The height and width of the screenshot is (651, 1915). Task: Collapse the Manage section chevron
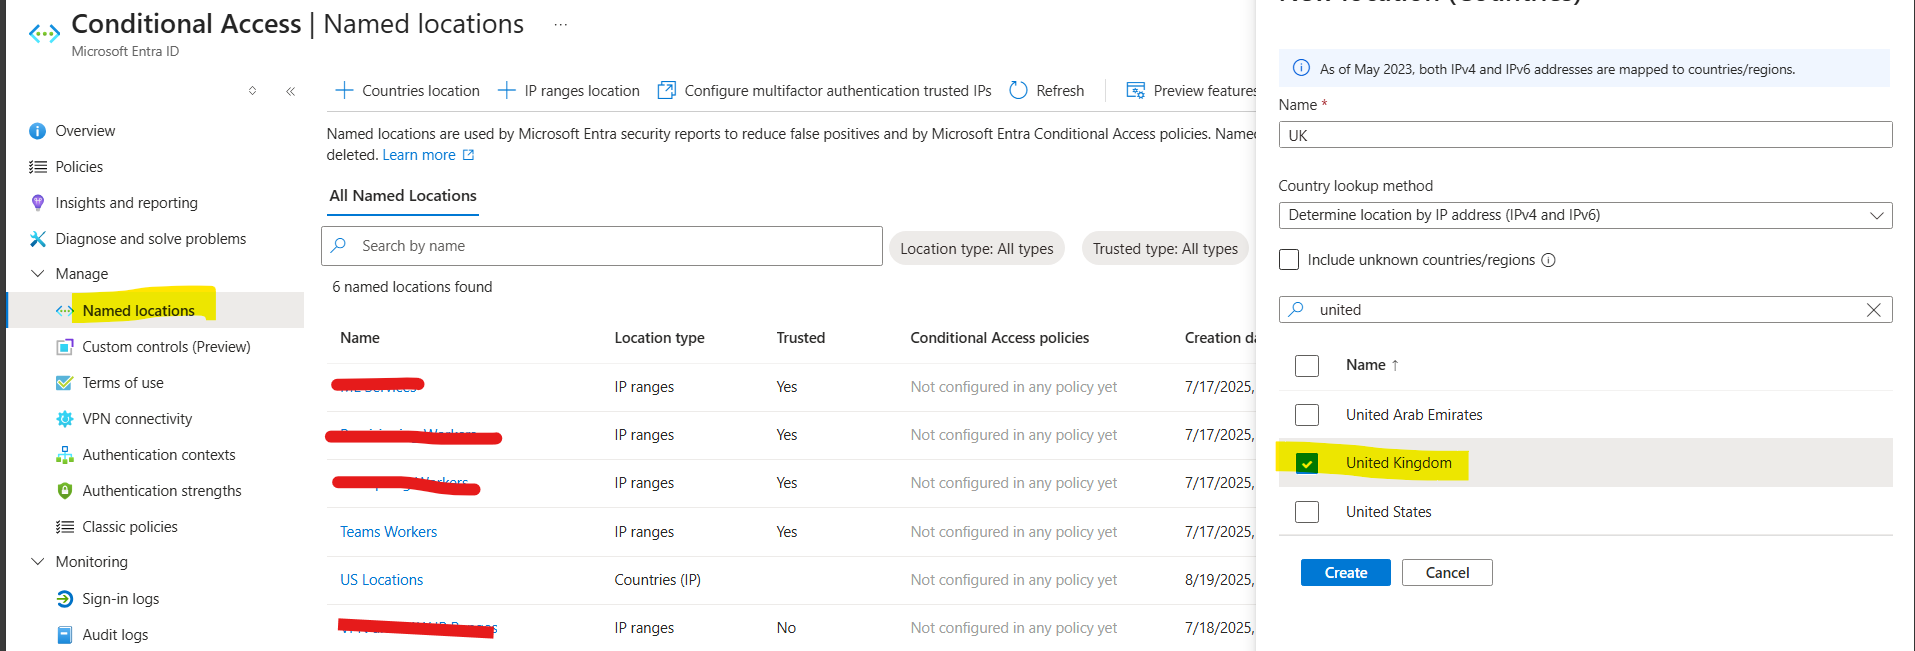[38, 274]
